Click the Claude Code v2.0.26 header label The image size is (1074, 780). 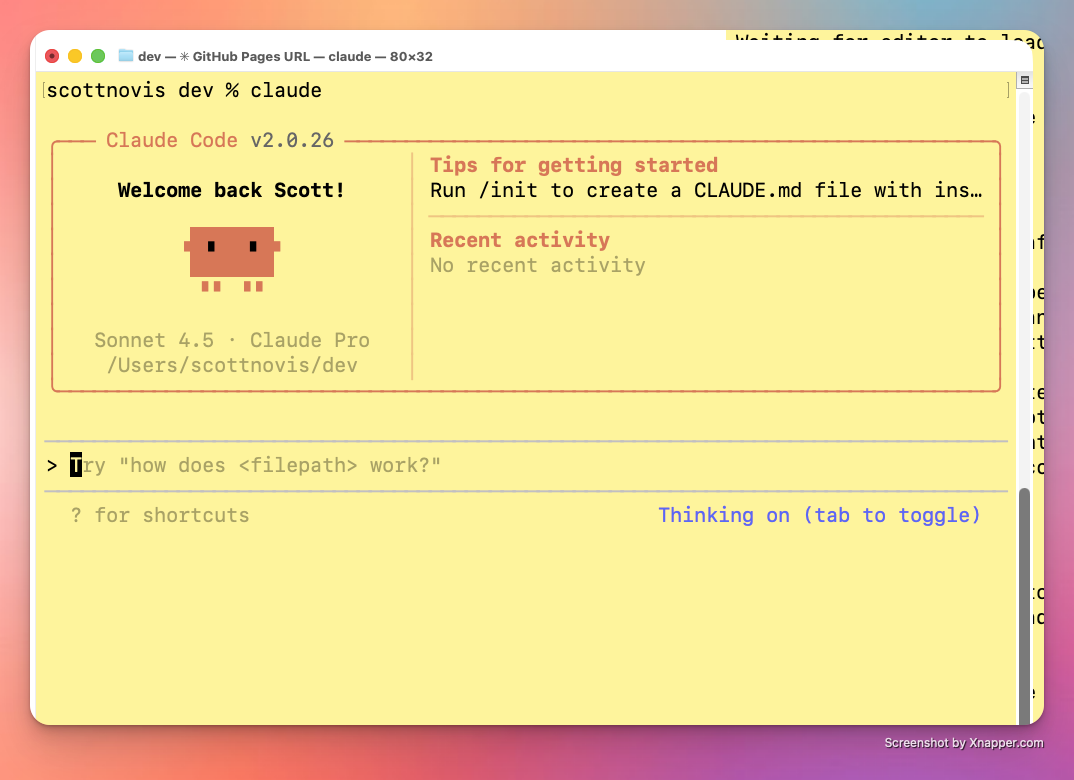coord(220,140)
